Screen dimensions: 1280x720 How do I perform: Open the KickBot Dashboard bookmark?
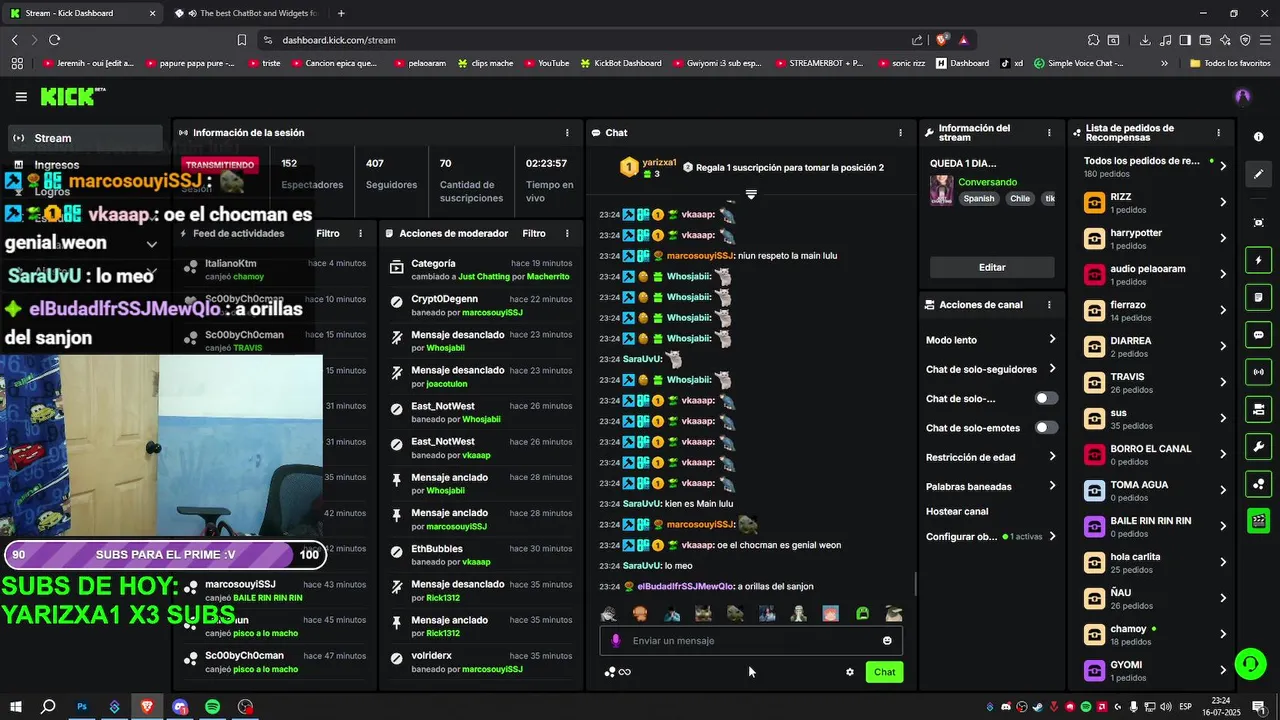click(x=620, y=63)
